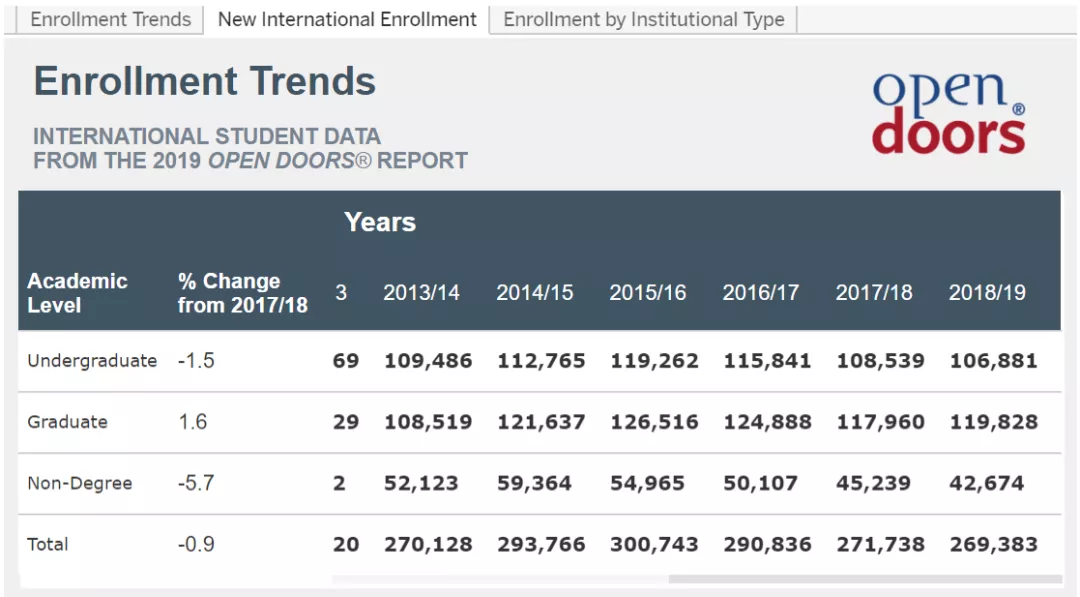
Task: Click the Non-Degree row label
Action: 80,483
